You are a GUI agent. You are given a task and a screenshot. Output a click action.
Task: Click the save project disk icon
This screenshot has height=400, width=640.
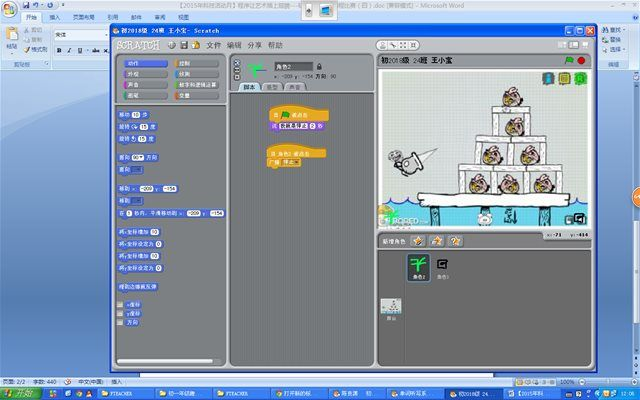point(184,45)
